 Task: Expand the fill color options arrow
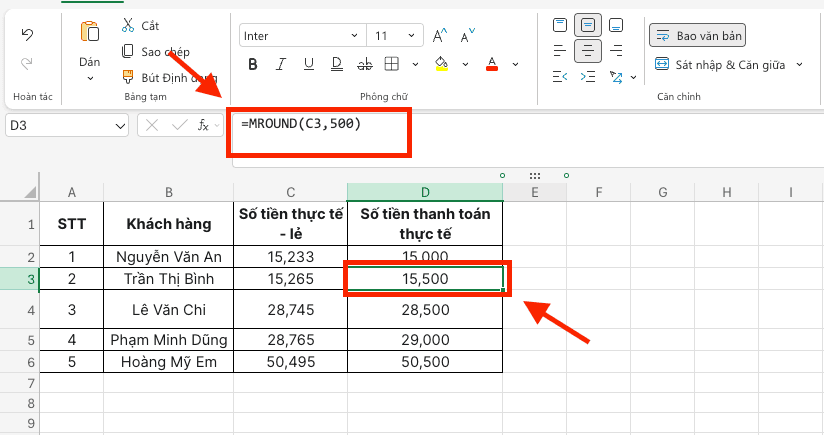465,64
